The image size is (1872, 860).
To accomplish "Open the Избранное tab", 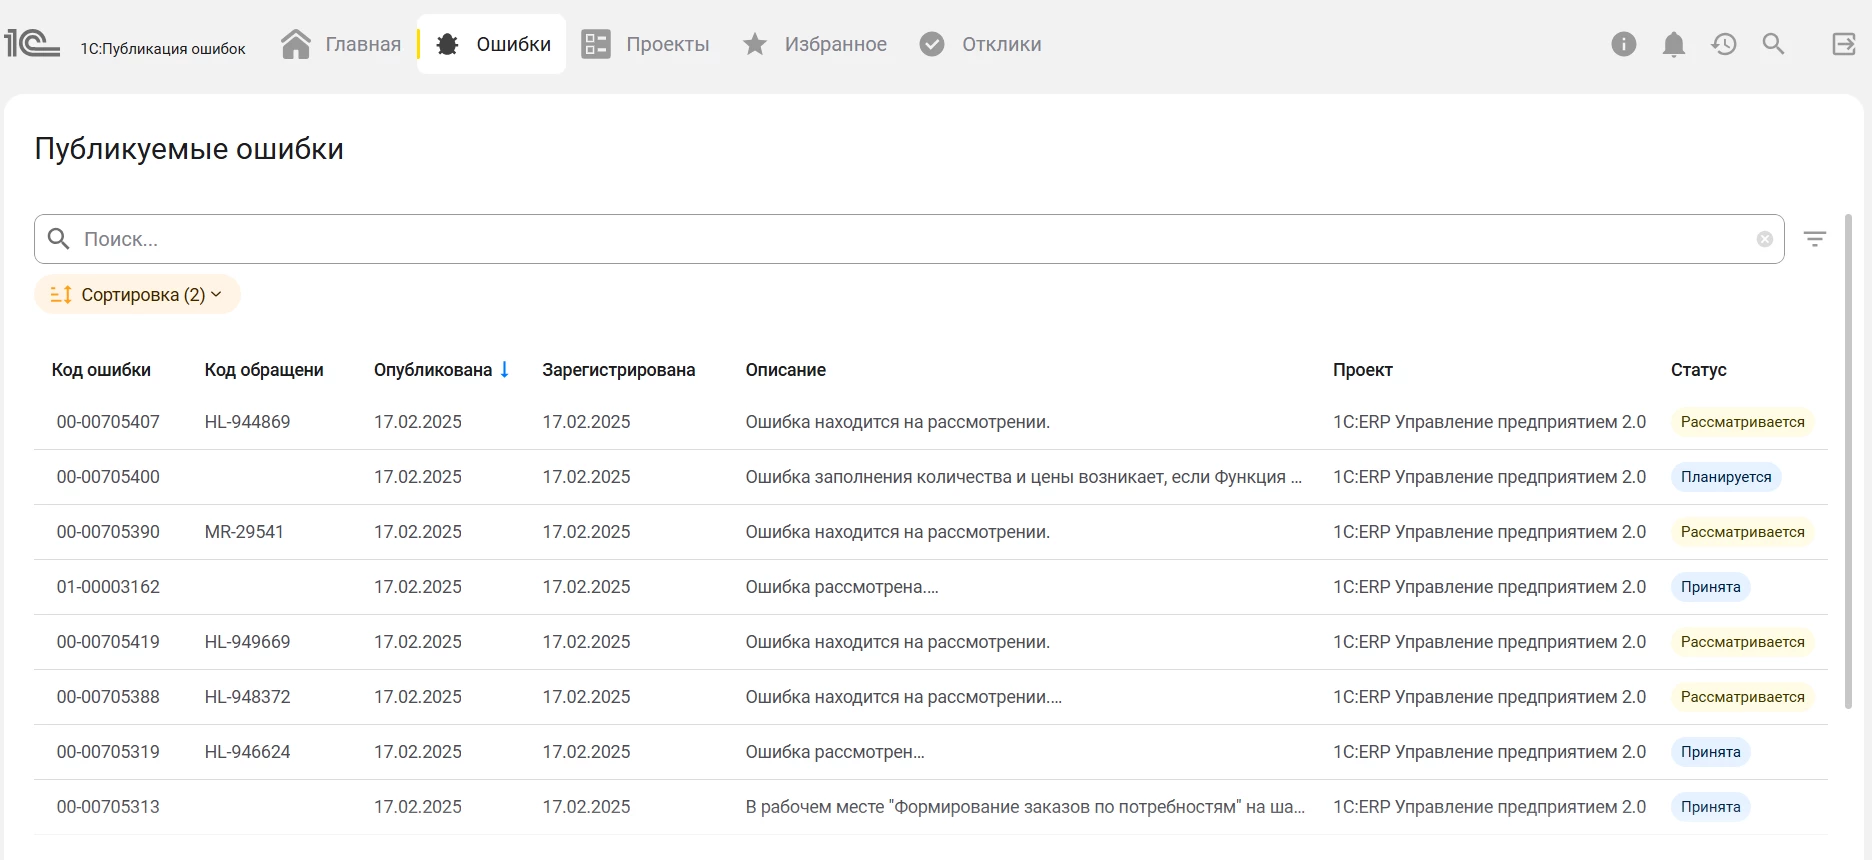I will (x=815, y=44).
